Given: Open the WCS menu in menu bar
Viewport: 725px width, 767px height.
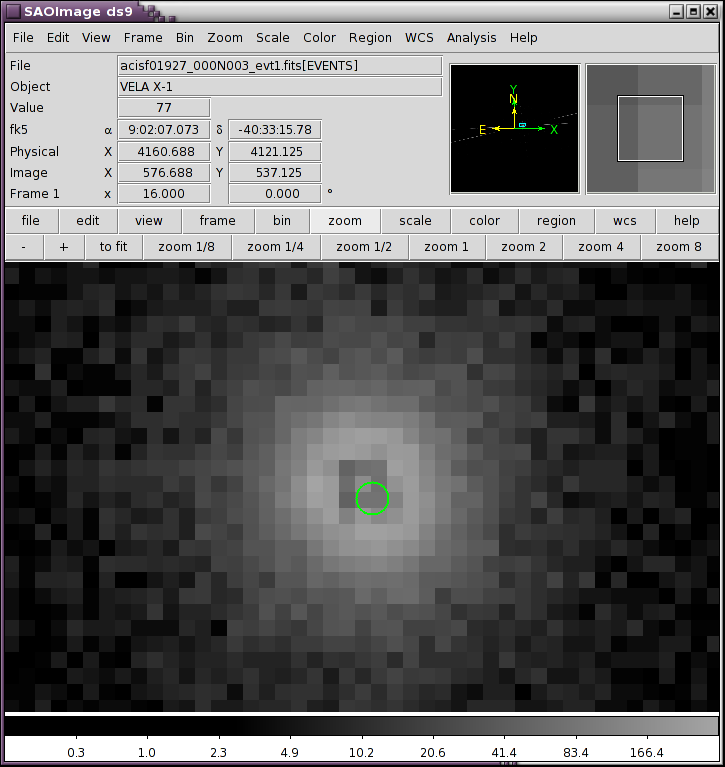Looking at the screenshot, I should click(419, 38).
